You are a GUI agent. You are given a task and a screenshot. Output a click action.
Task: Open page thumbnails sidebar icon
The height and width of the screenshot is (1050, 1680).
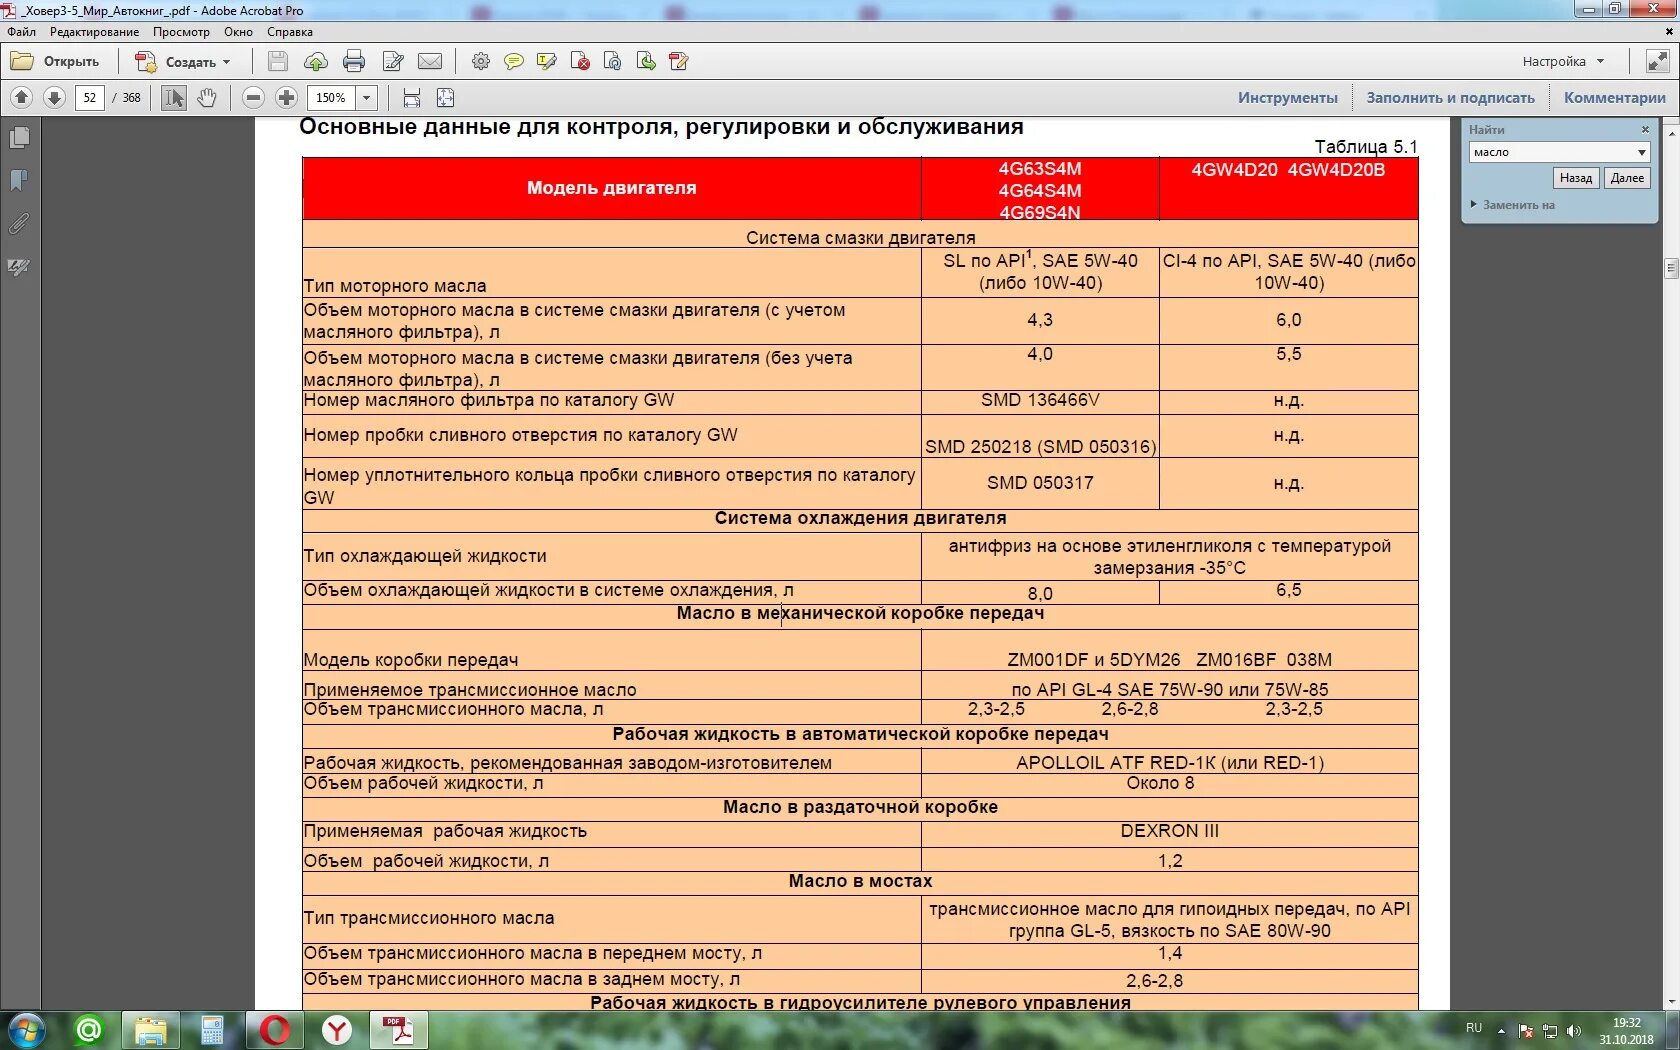click(19, 138)
